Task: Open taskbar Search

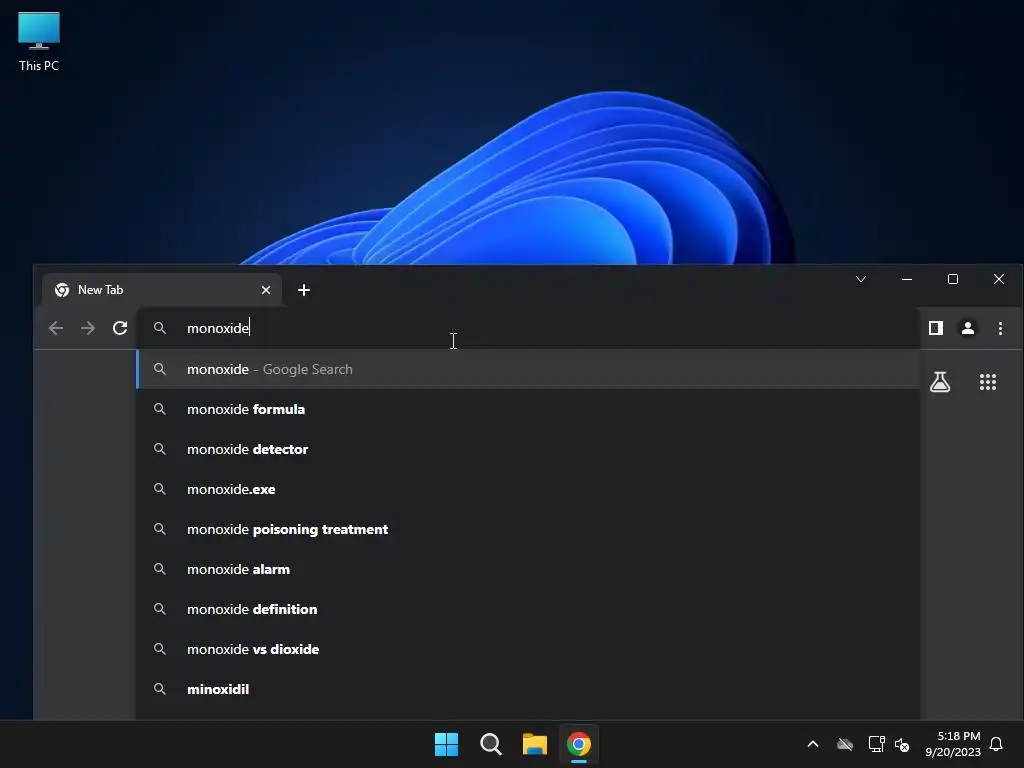Action: pos(490,744)
